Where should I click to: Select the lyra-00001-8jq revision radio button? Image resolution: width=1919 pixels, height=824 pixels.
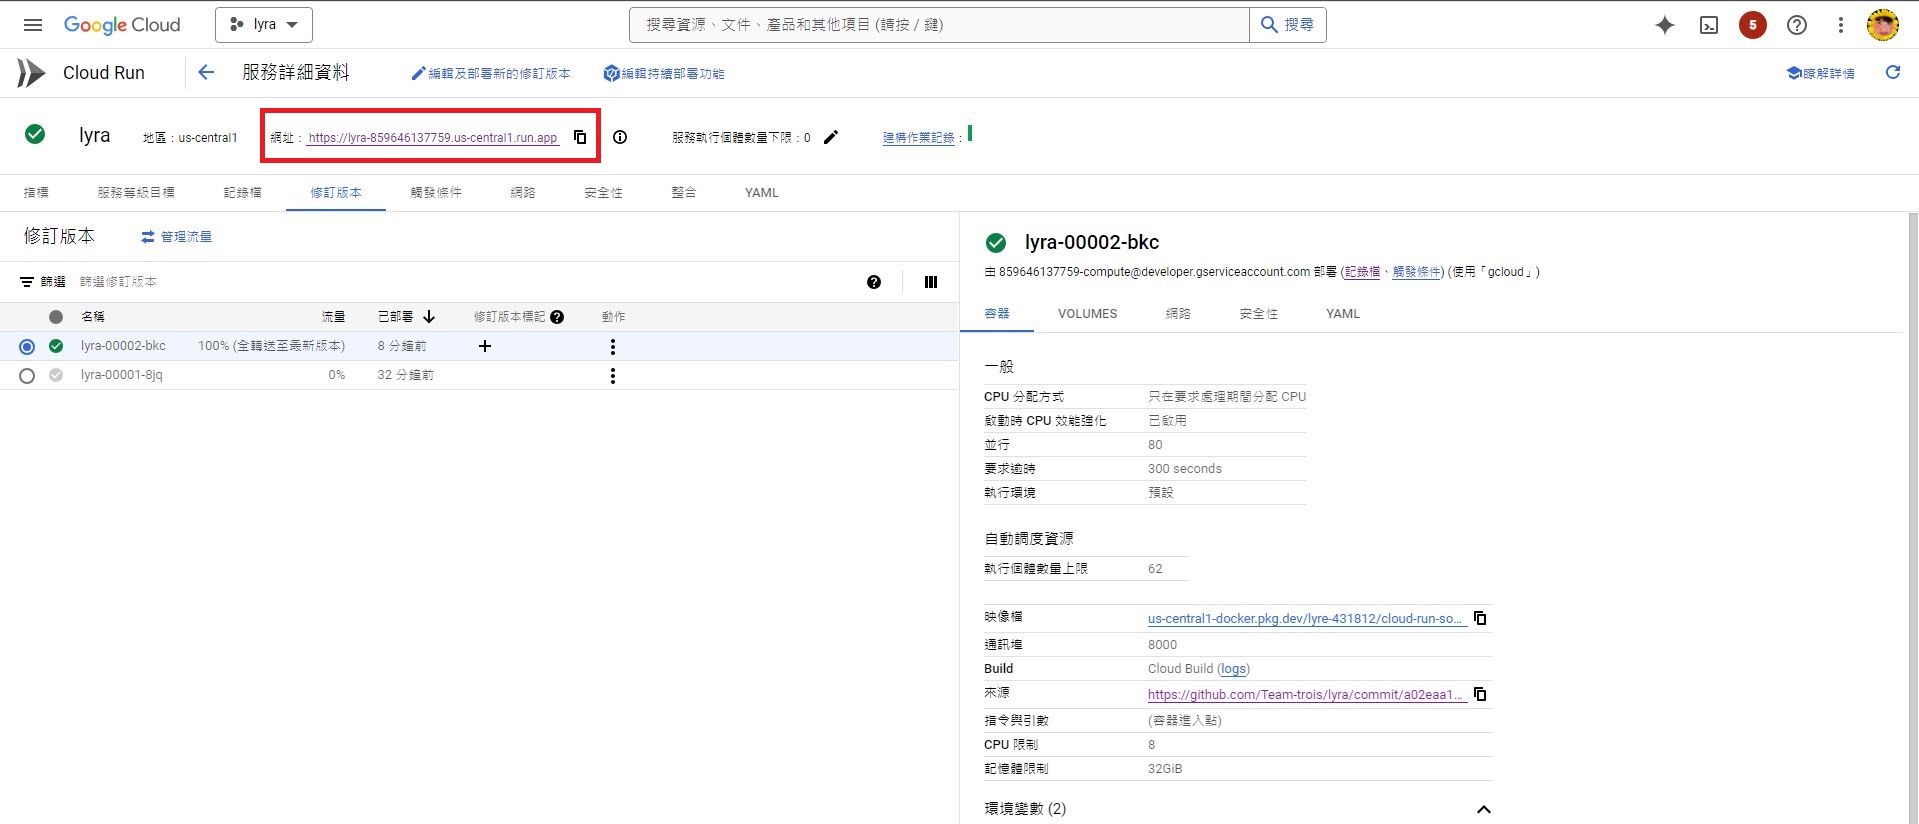27,376
